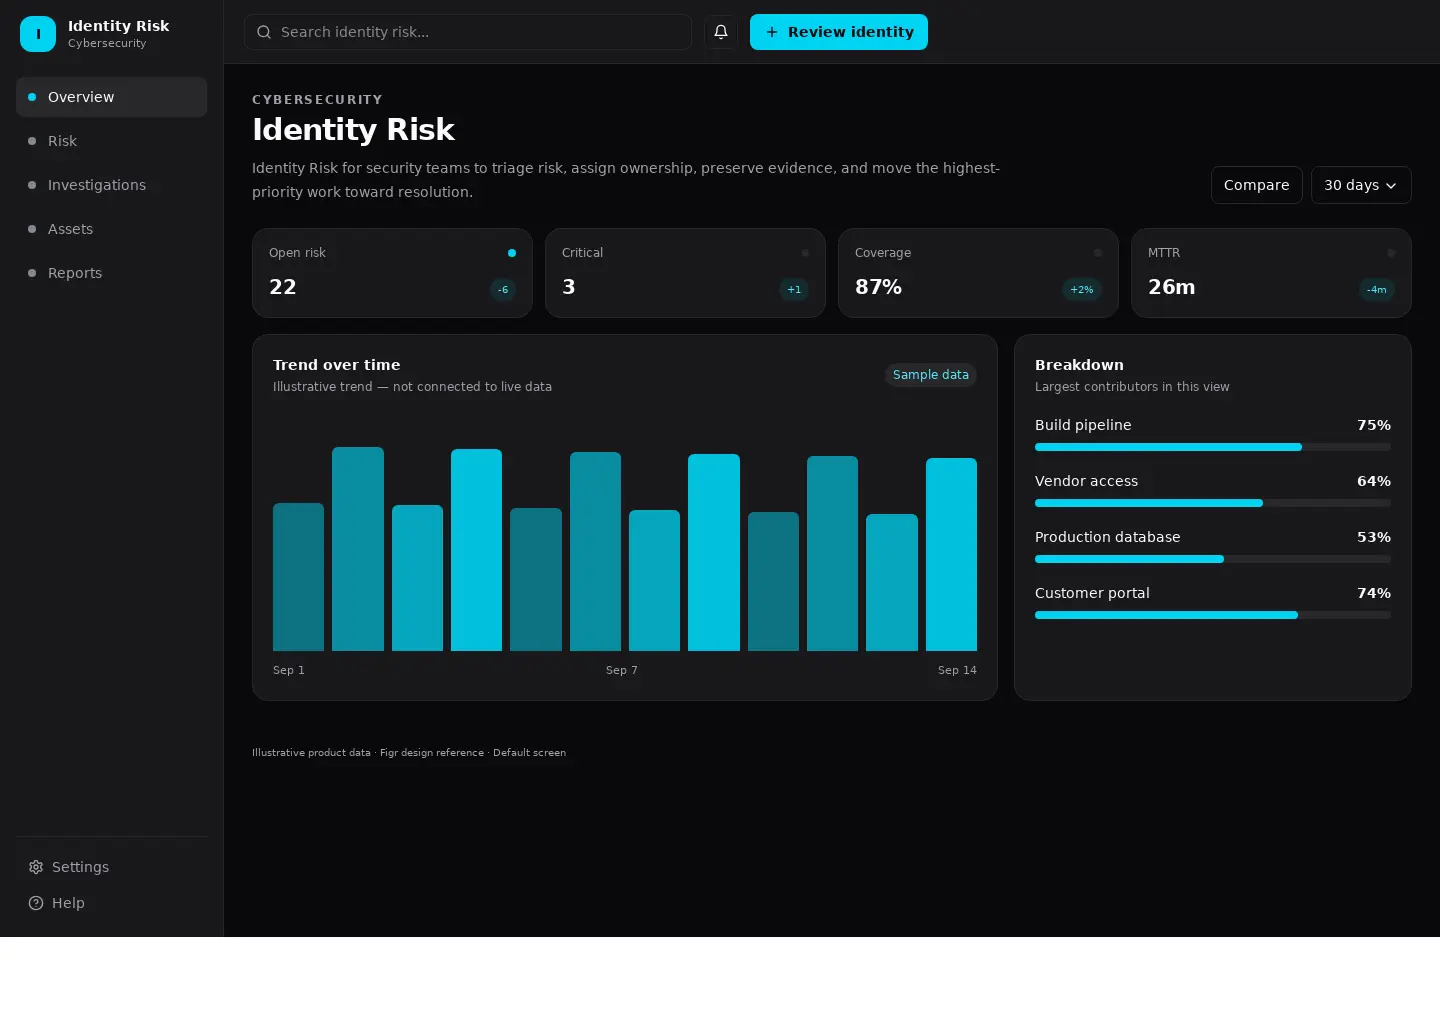The image size is (1440, 1024).
Task: Select the MTTR metric card
Action: [1271, 273]
